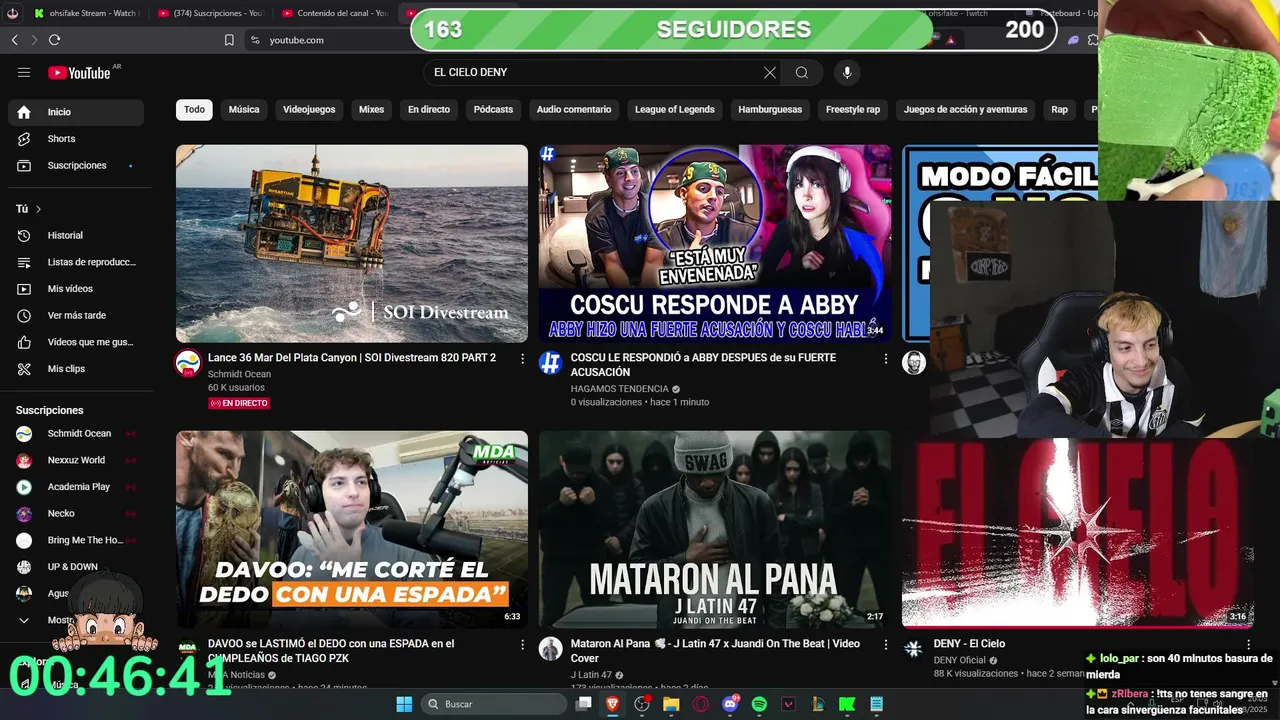The height and width of the screenshot is (720, 1280).
Task: Switch to Contenido del canal tab
Action: point(335,13)
